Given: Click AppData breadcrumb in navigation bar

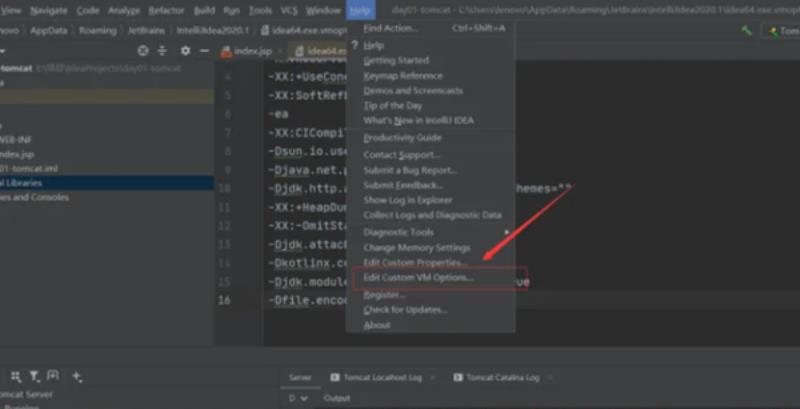Looking at the screenshot, I should tap(48, 31).
